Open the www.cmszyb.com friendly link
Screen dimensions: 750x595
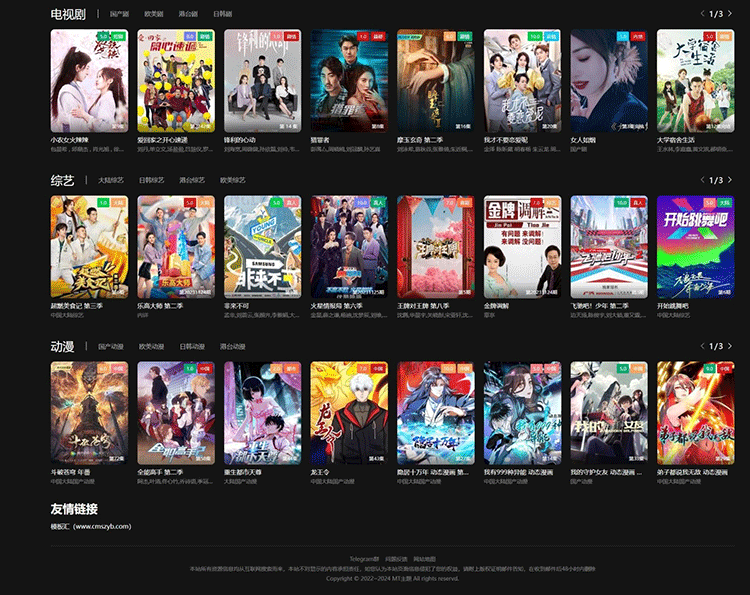pyautogui.click(x=91, y=527)
